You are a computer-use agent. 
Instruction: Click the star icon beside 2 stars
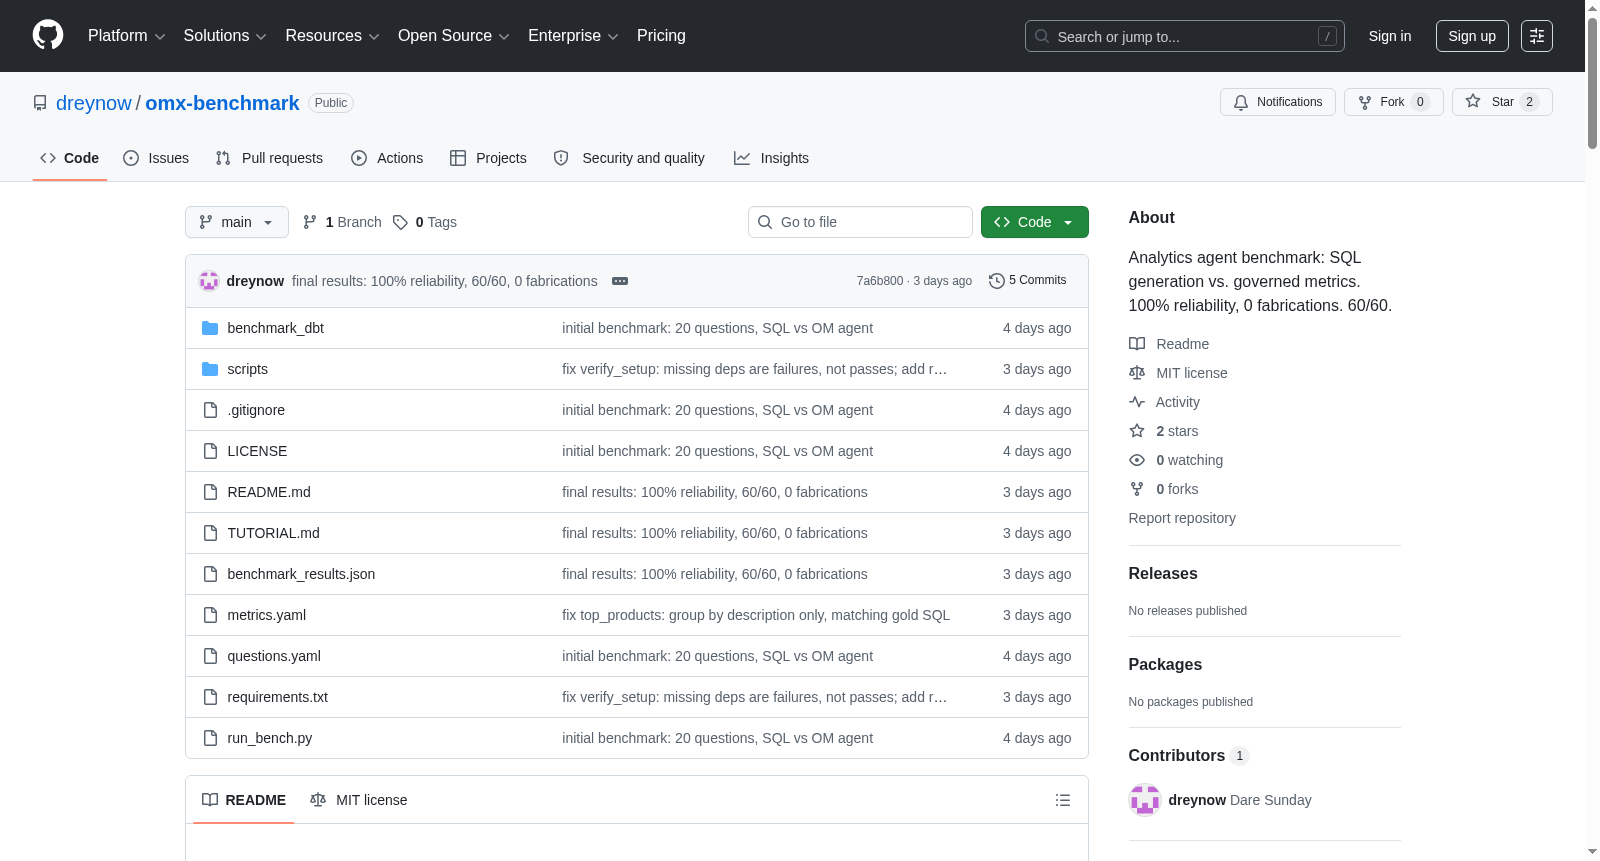pyautogui.click(x=1137, y=431)
